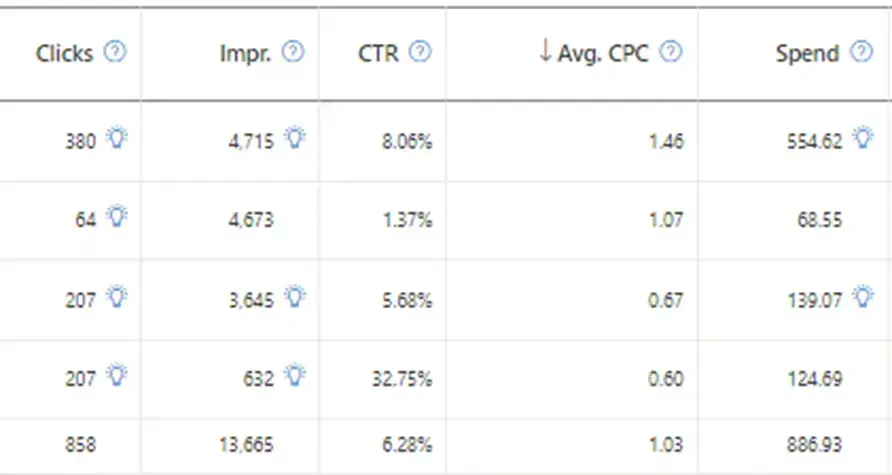Click the Spend column help icon

pyautogui.click(x=861, y=52)
